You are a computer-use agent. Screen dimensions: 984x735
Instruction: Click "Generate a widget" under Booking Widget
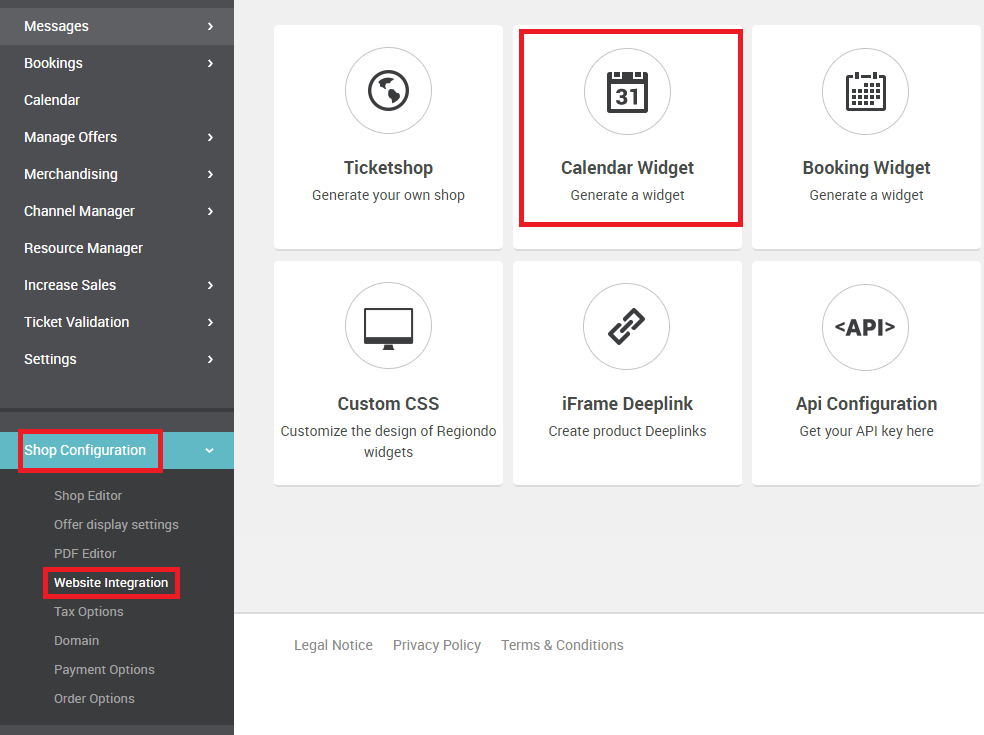[866, 195]
